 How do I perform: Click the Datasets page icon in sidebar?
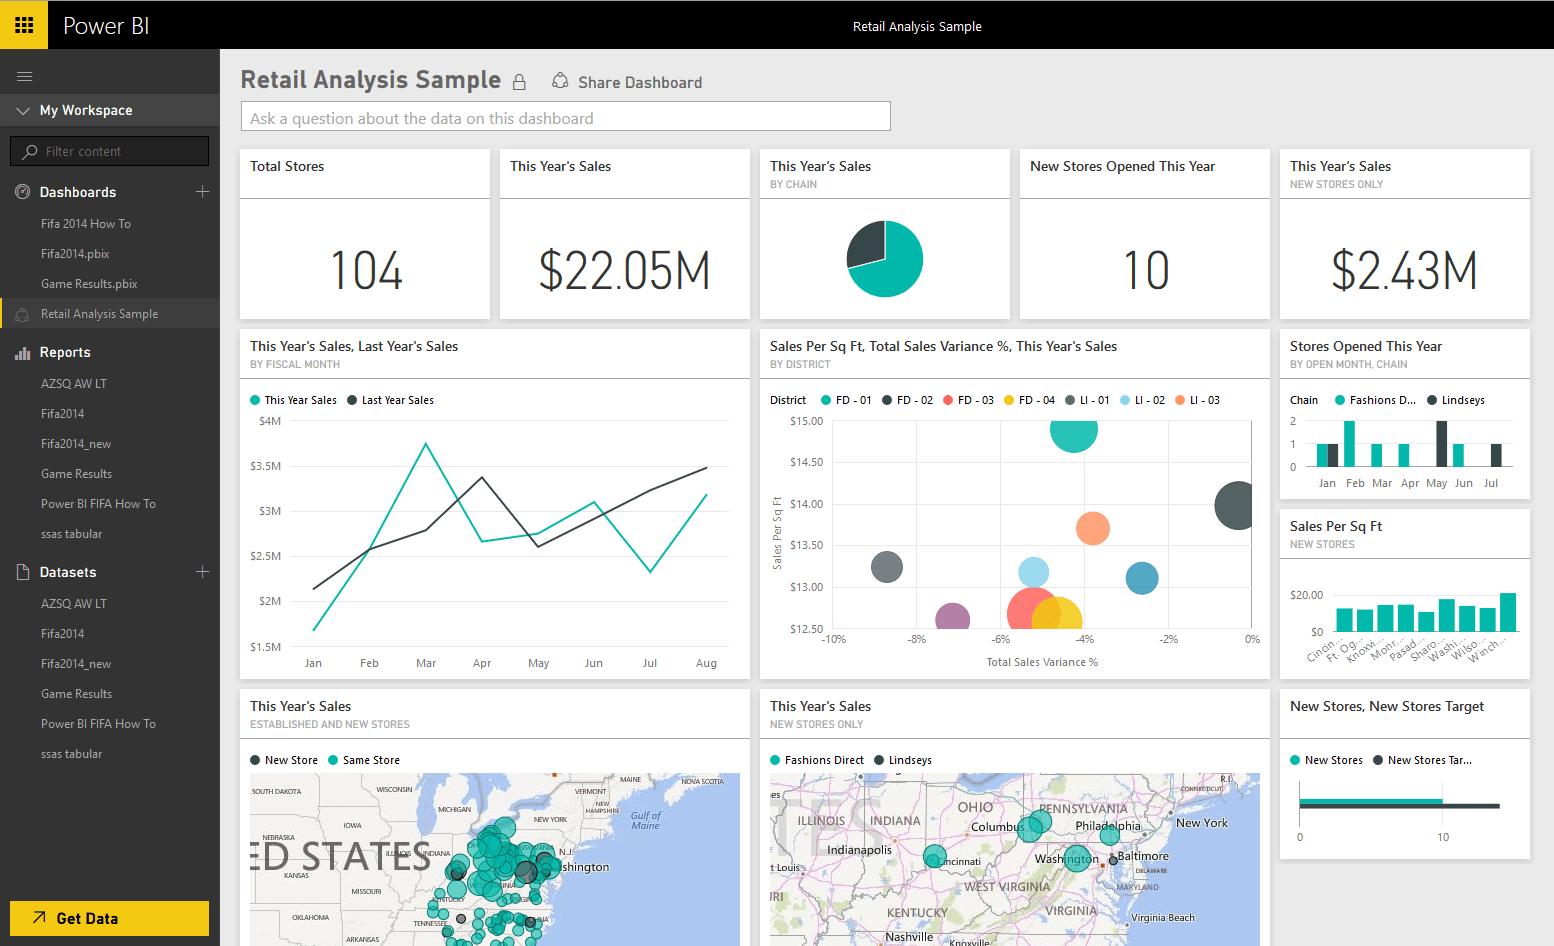tap(22, 571)
